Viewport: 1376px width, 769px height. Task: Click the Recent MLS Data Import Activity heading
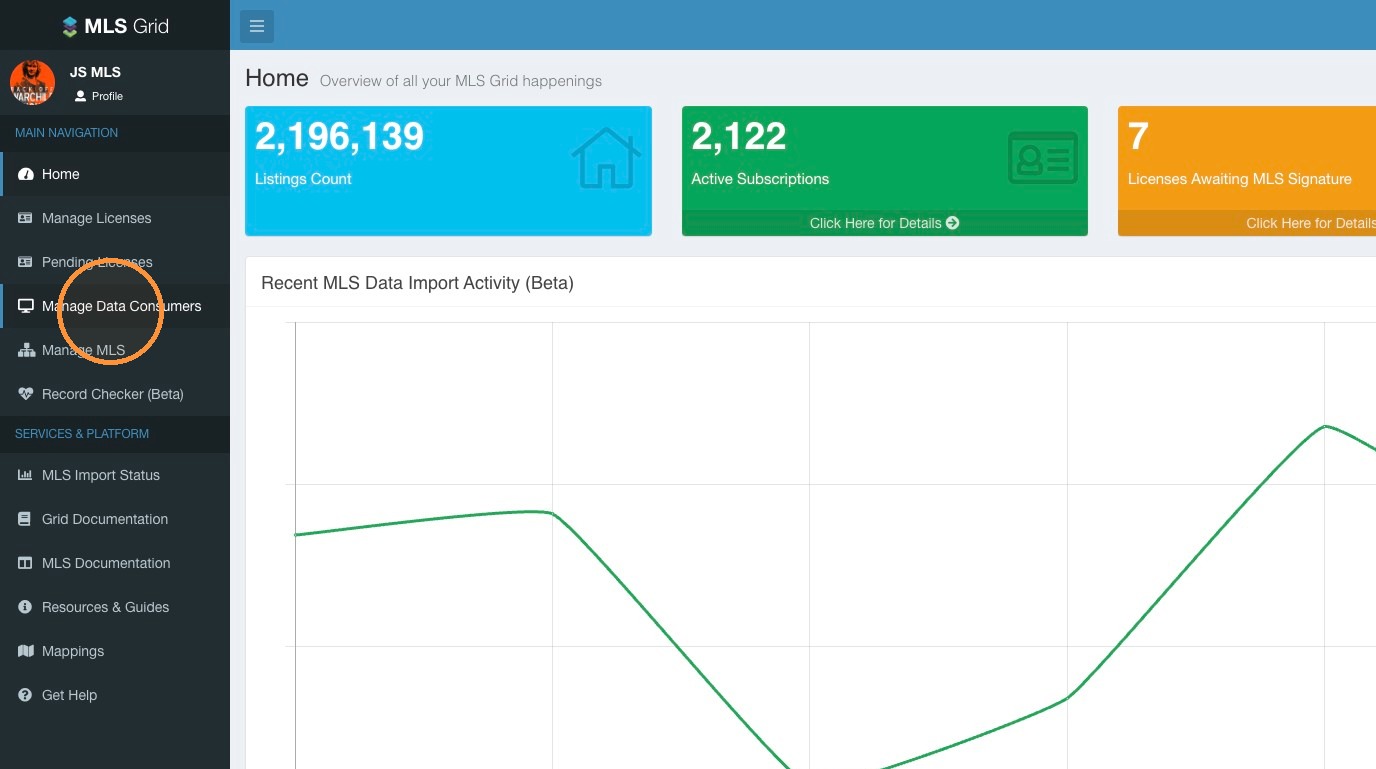tap(417, 283)
